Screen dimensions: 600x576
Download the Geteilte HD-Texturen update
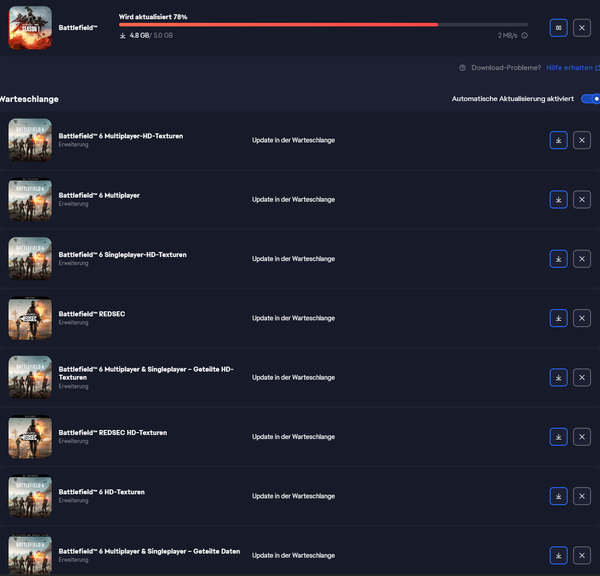pos(558,377)
